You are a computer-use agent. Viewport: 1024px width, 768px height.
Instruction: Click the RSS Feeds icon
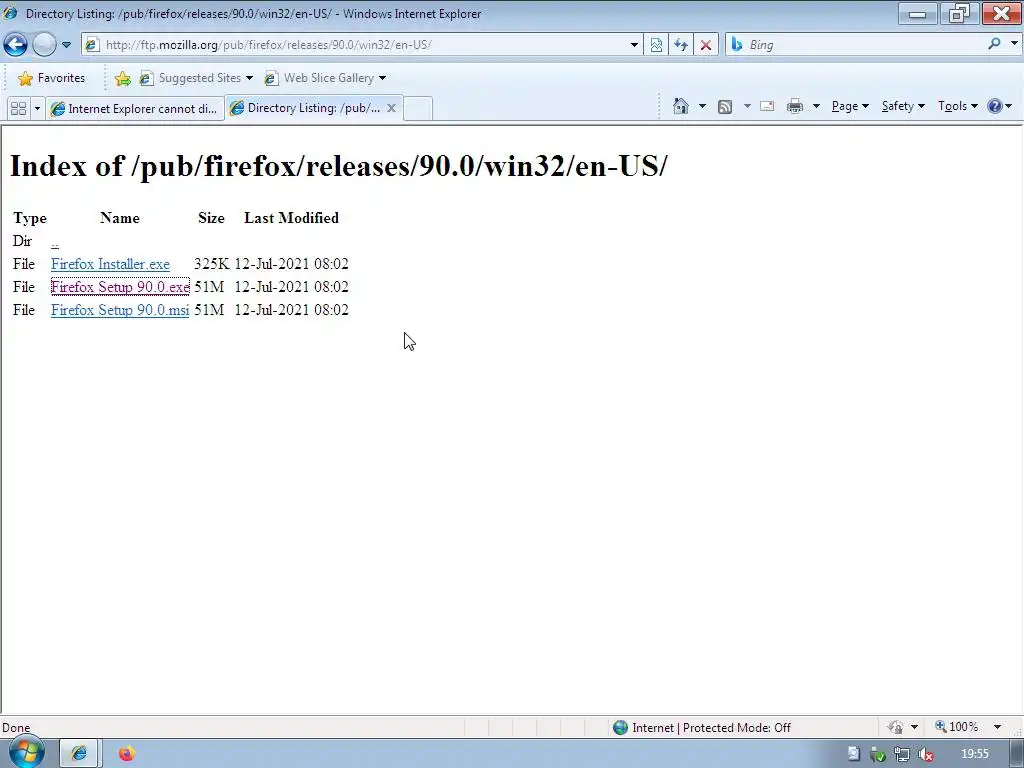click(725, 106)
